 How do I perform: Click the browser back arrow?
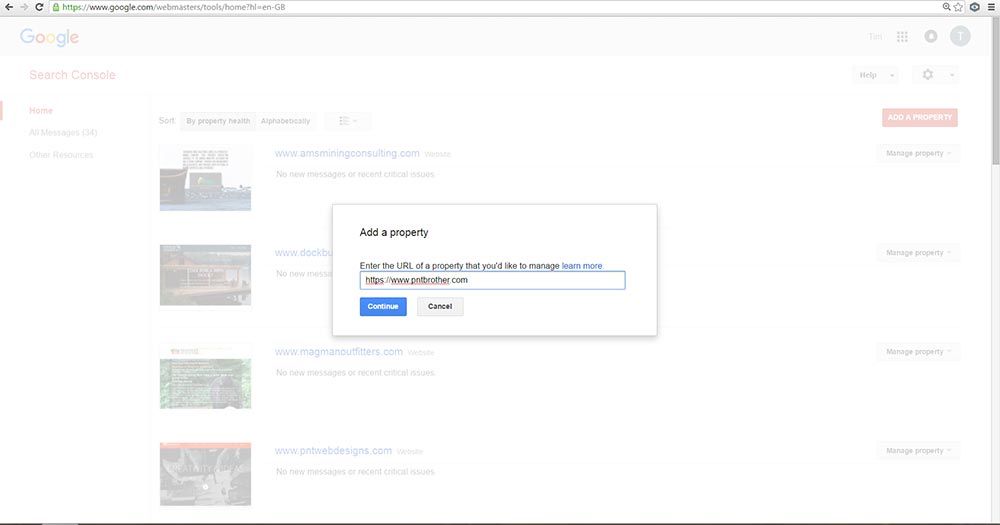click(8, 7)
